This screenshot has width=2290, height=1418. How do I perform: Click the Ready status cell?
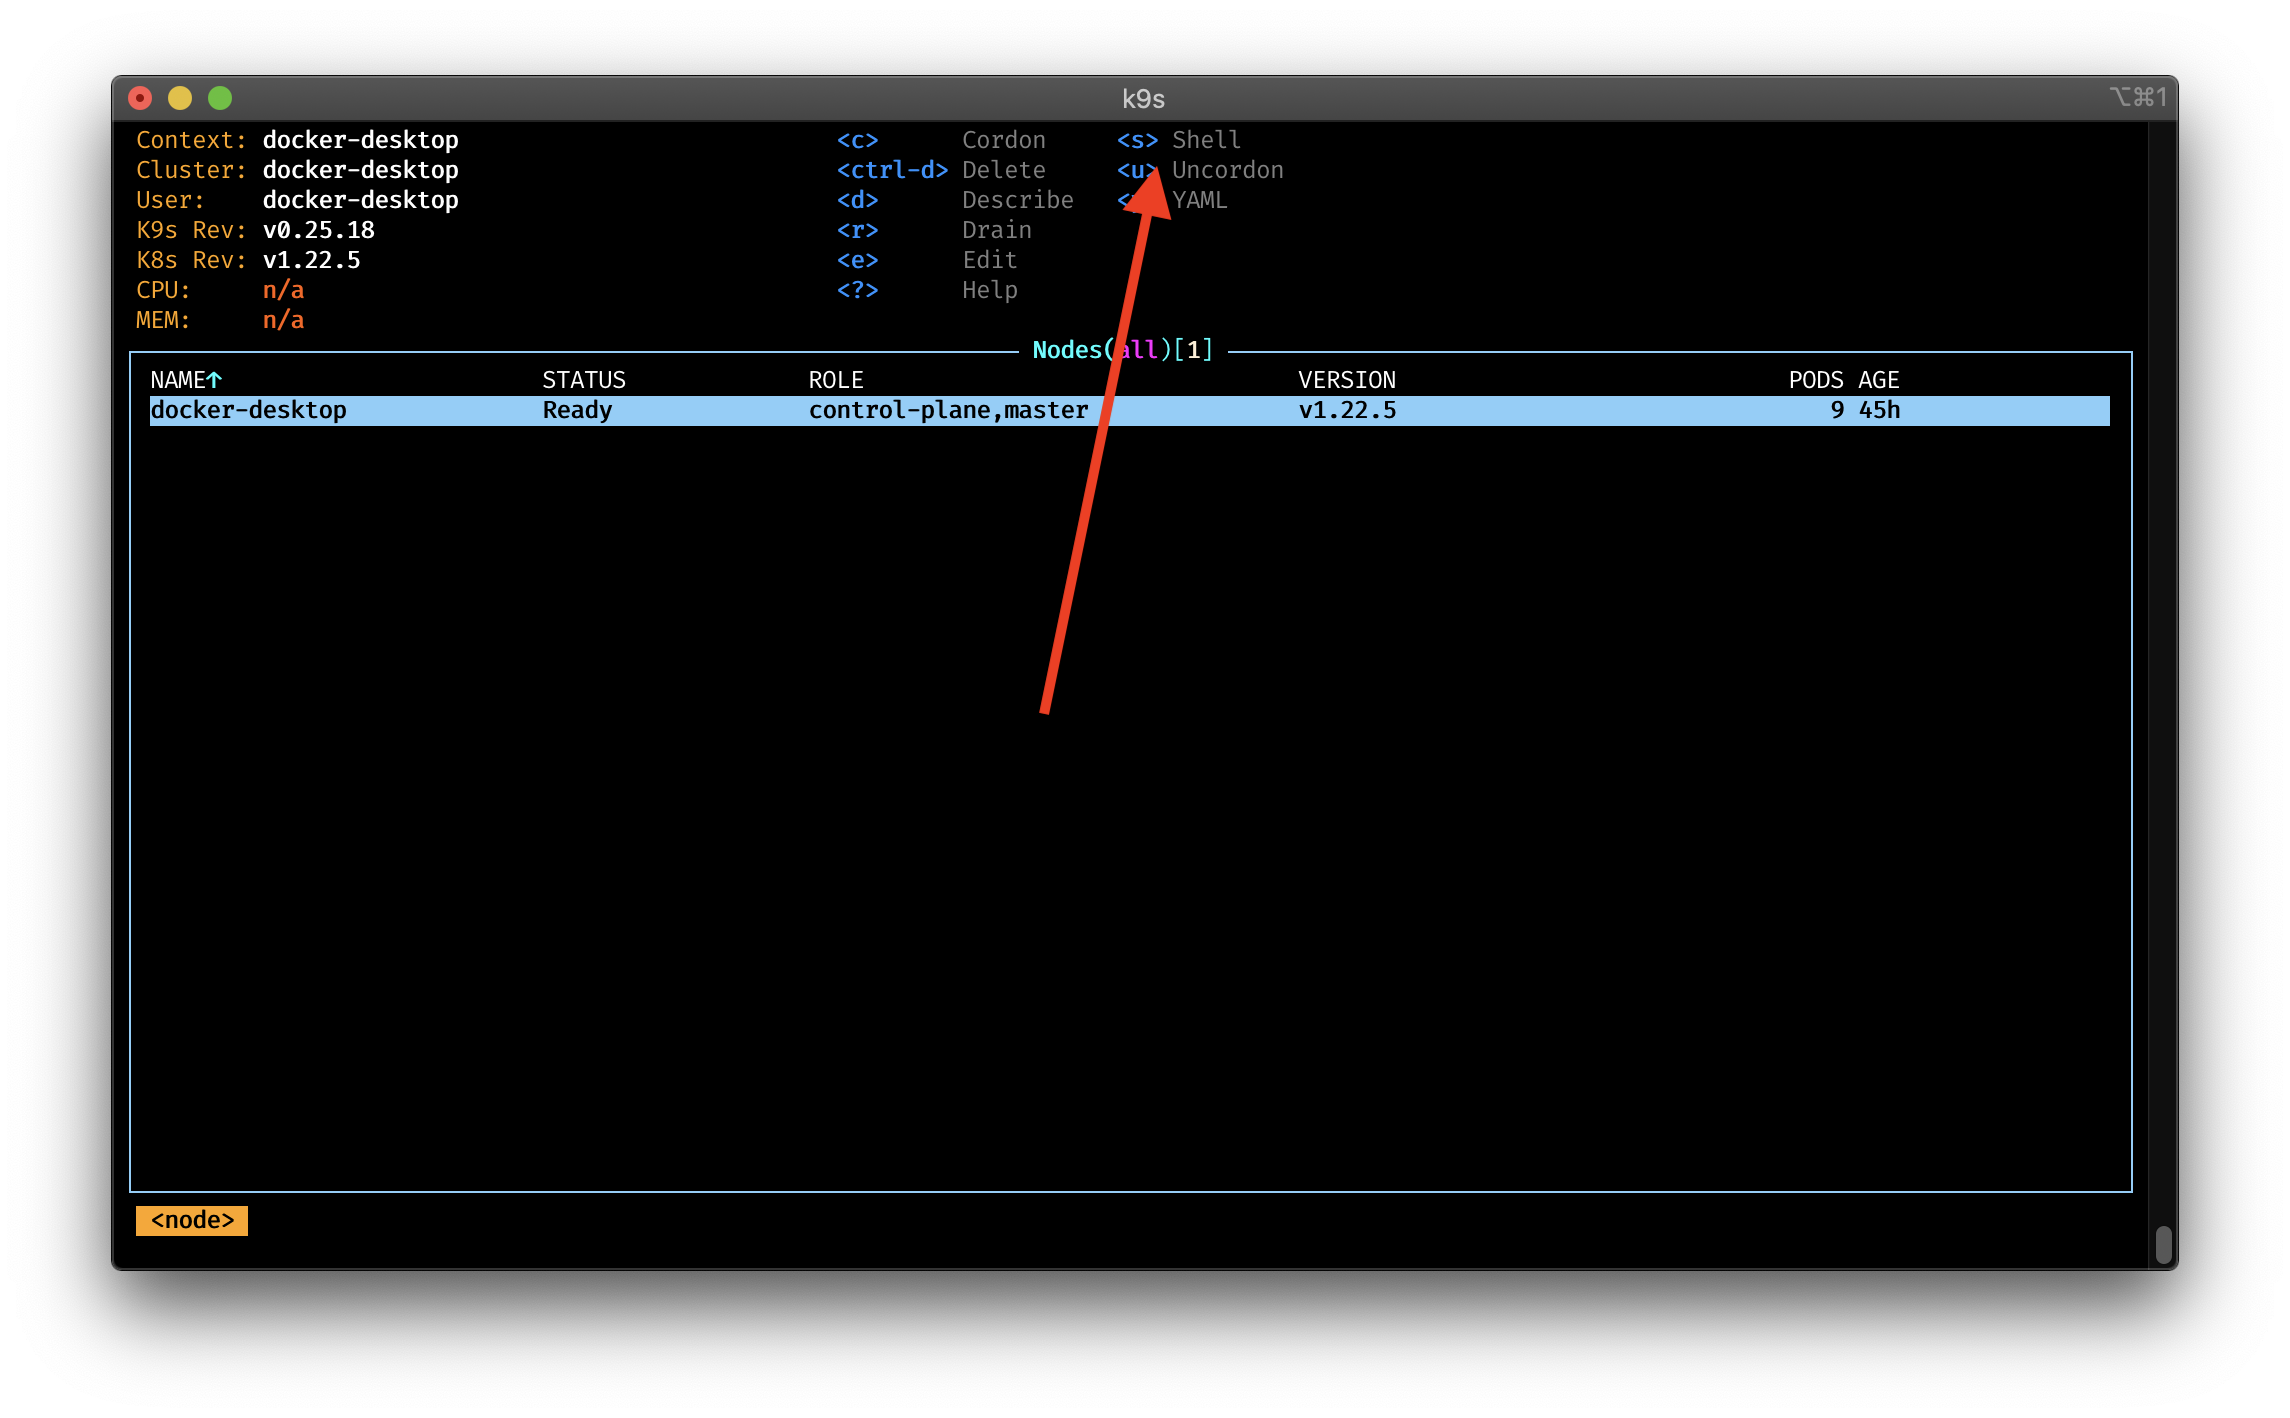coord(577,410)
